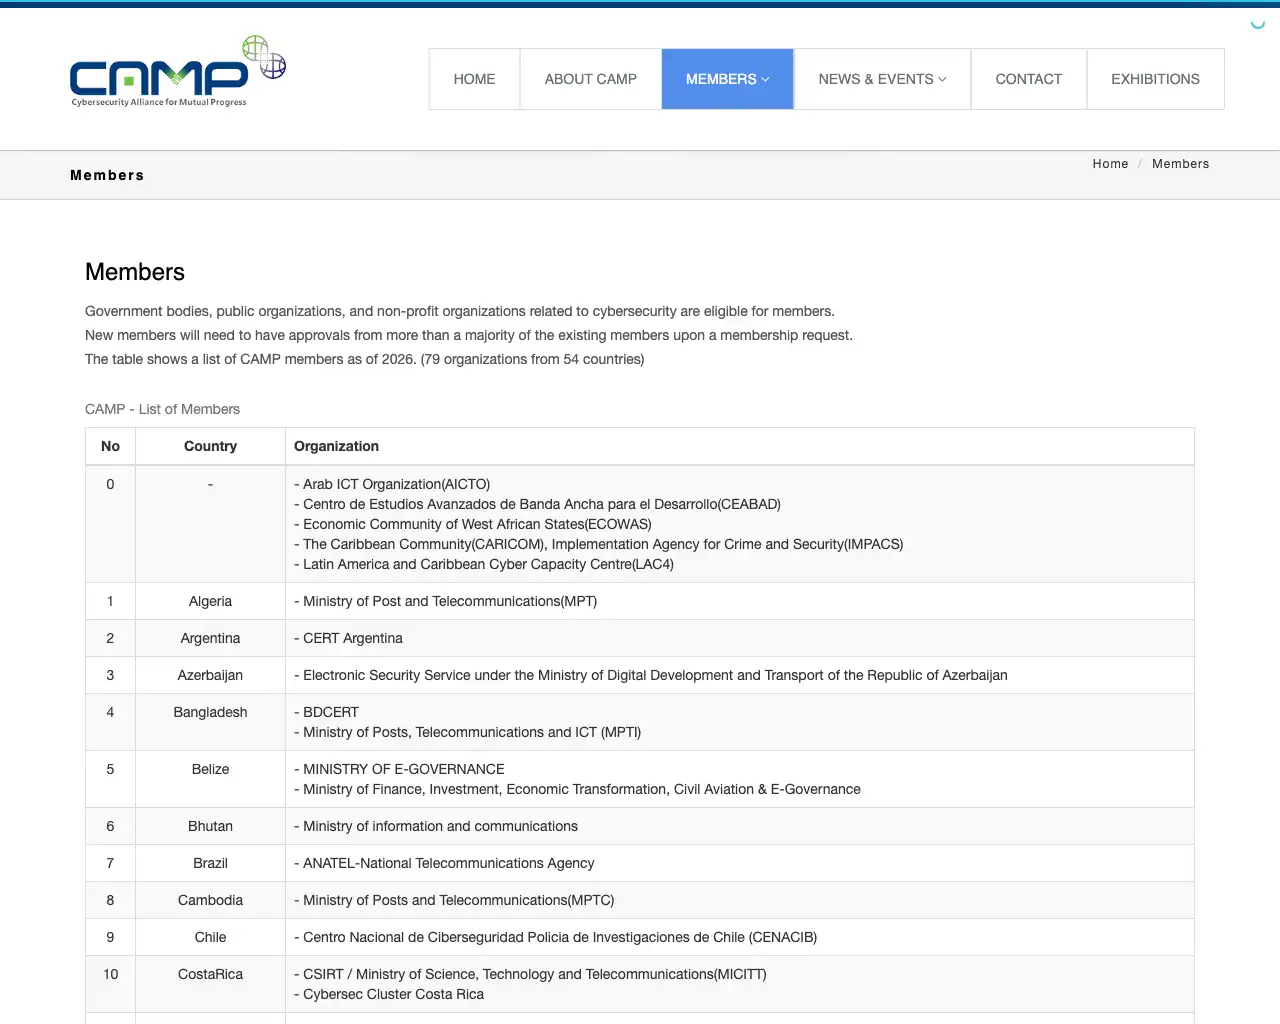Click the Argentina country cell
Image resolution: width=1280 pixels, height=1024 pixels.
click(x=210, y=638)
